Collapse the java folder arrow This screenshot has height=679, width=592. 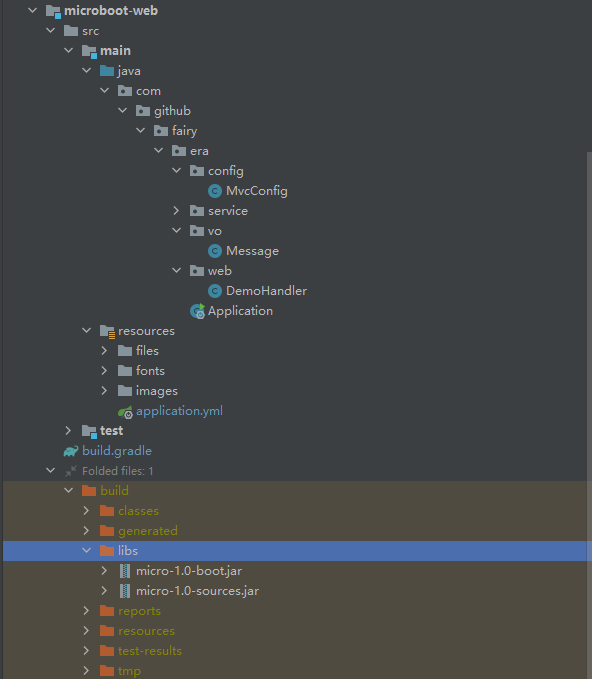click(87, 70)
